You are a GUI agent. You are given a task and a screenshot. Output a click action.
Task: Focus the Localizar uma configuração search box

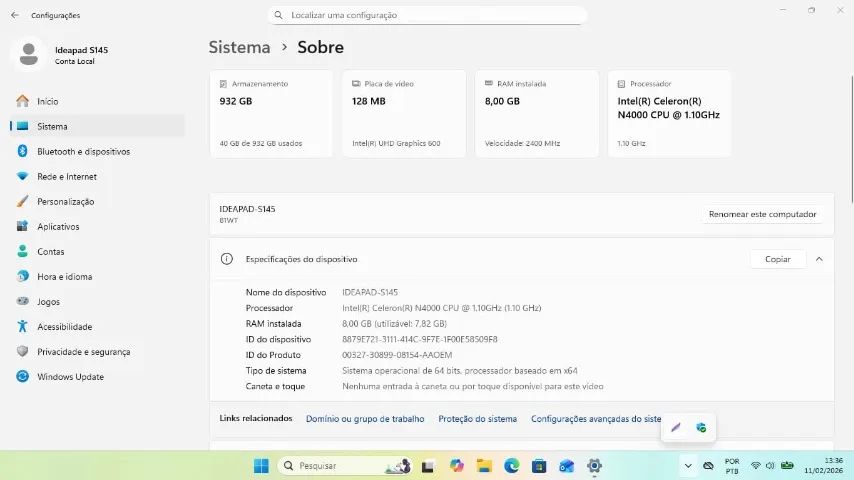428,15
